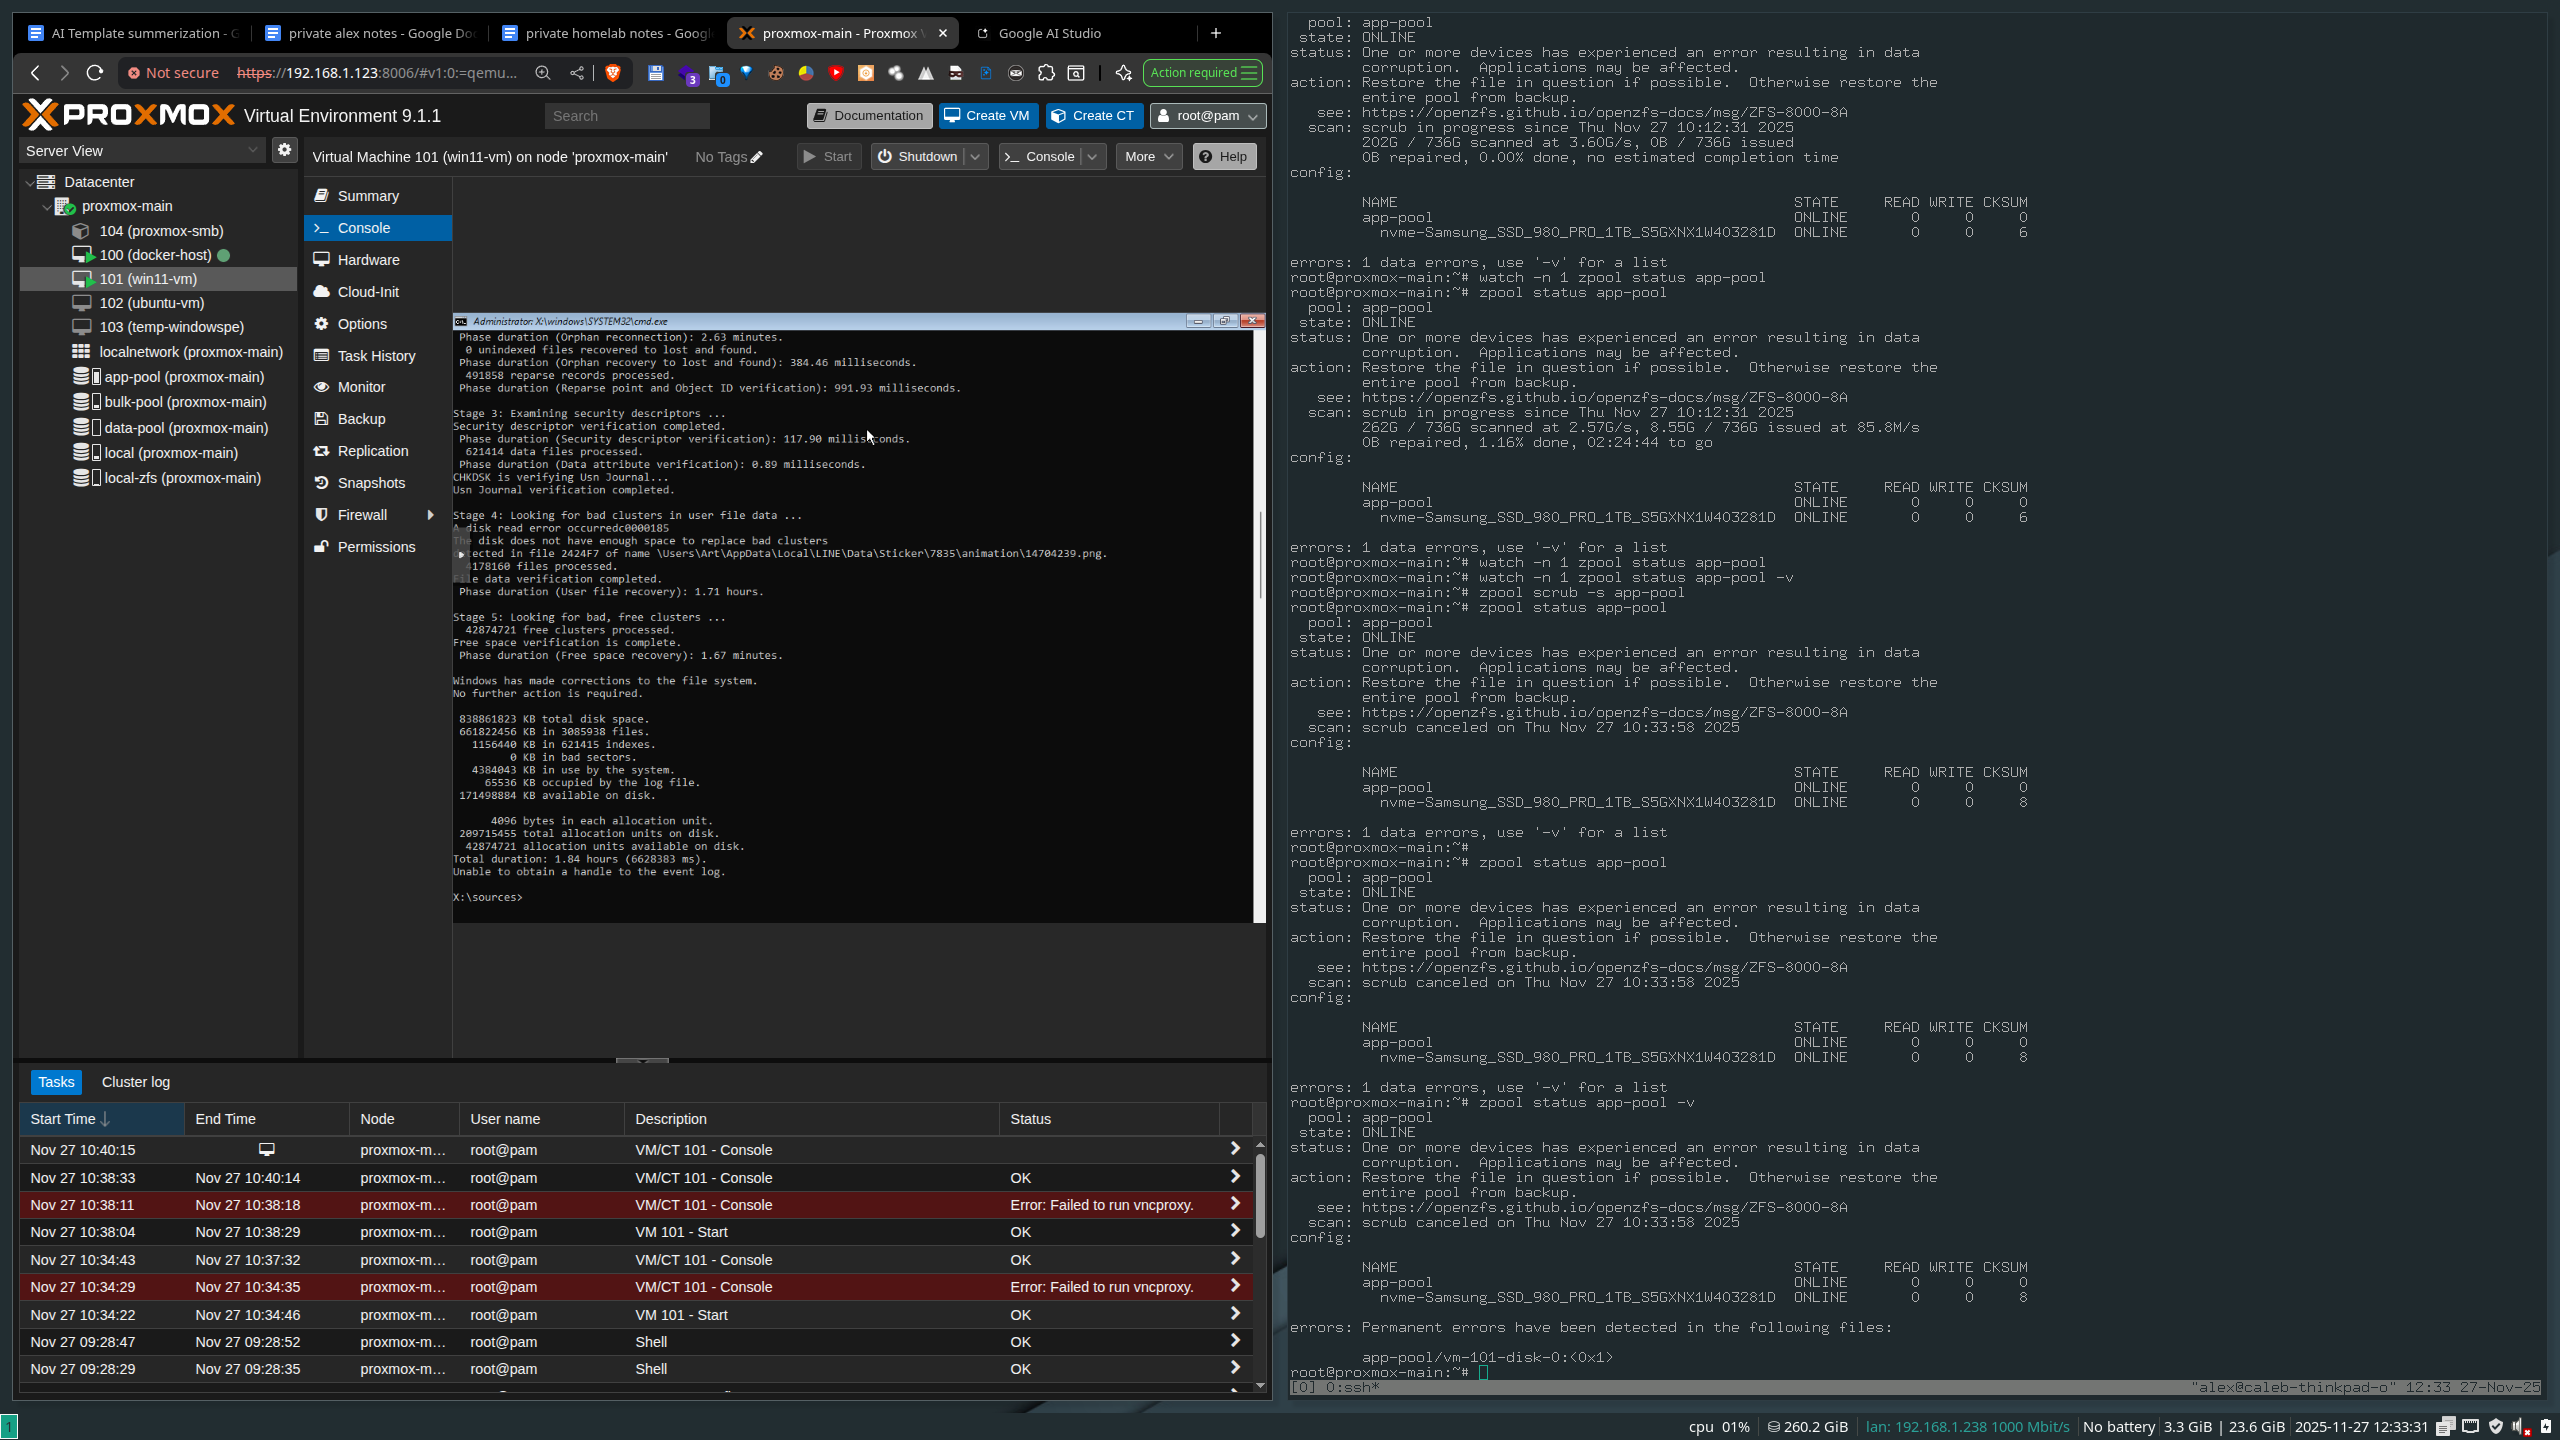Click the Help button
Viewport: 2560px width, 1440px height.
pos(1224,157)
